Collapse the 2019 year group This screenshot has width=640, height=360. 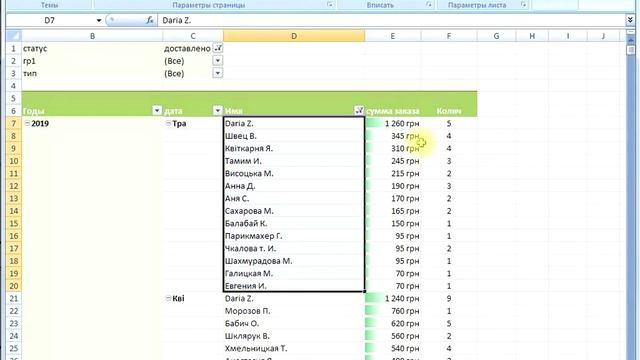point(27,123)
